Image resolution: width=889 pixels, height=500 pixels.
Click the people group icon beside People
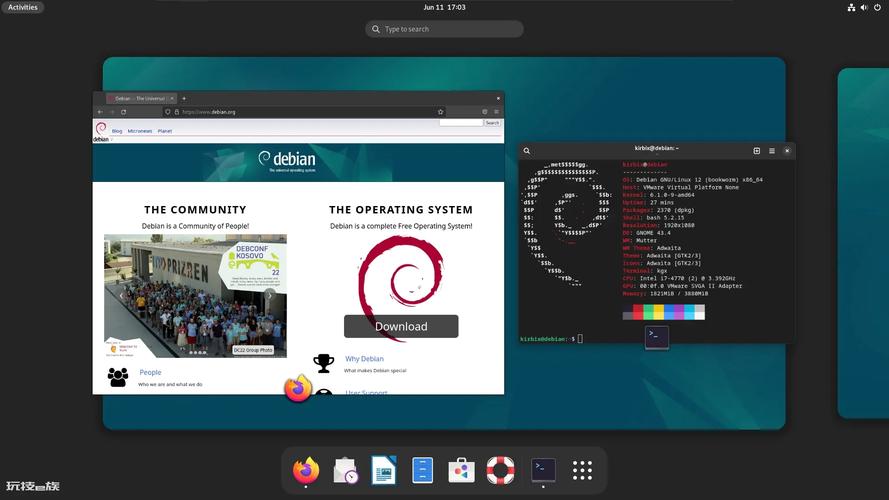(x=118, y=377)
